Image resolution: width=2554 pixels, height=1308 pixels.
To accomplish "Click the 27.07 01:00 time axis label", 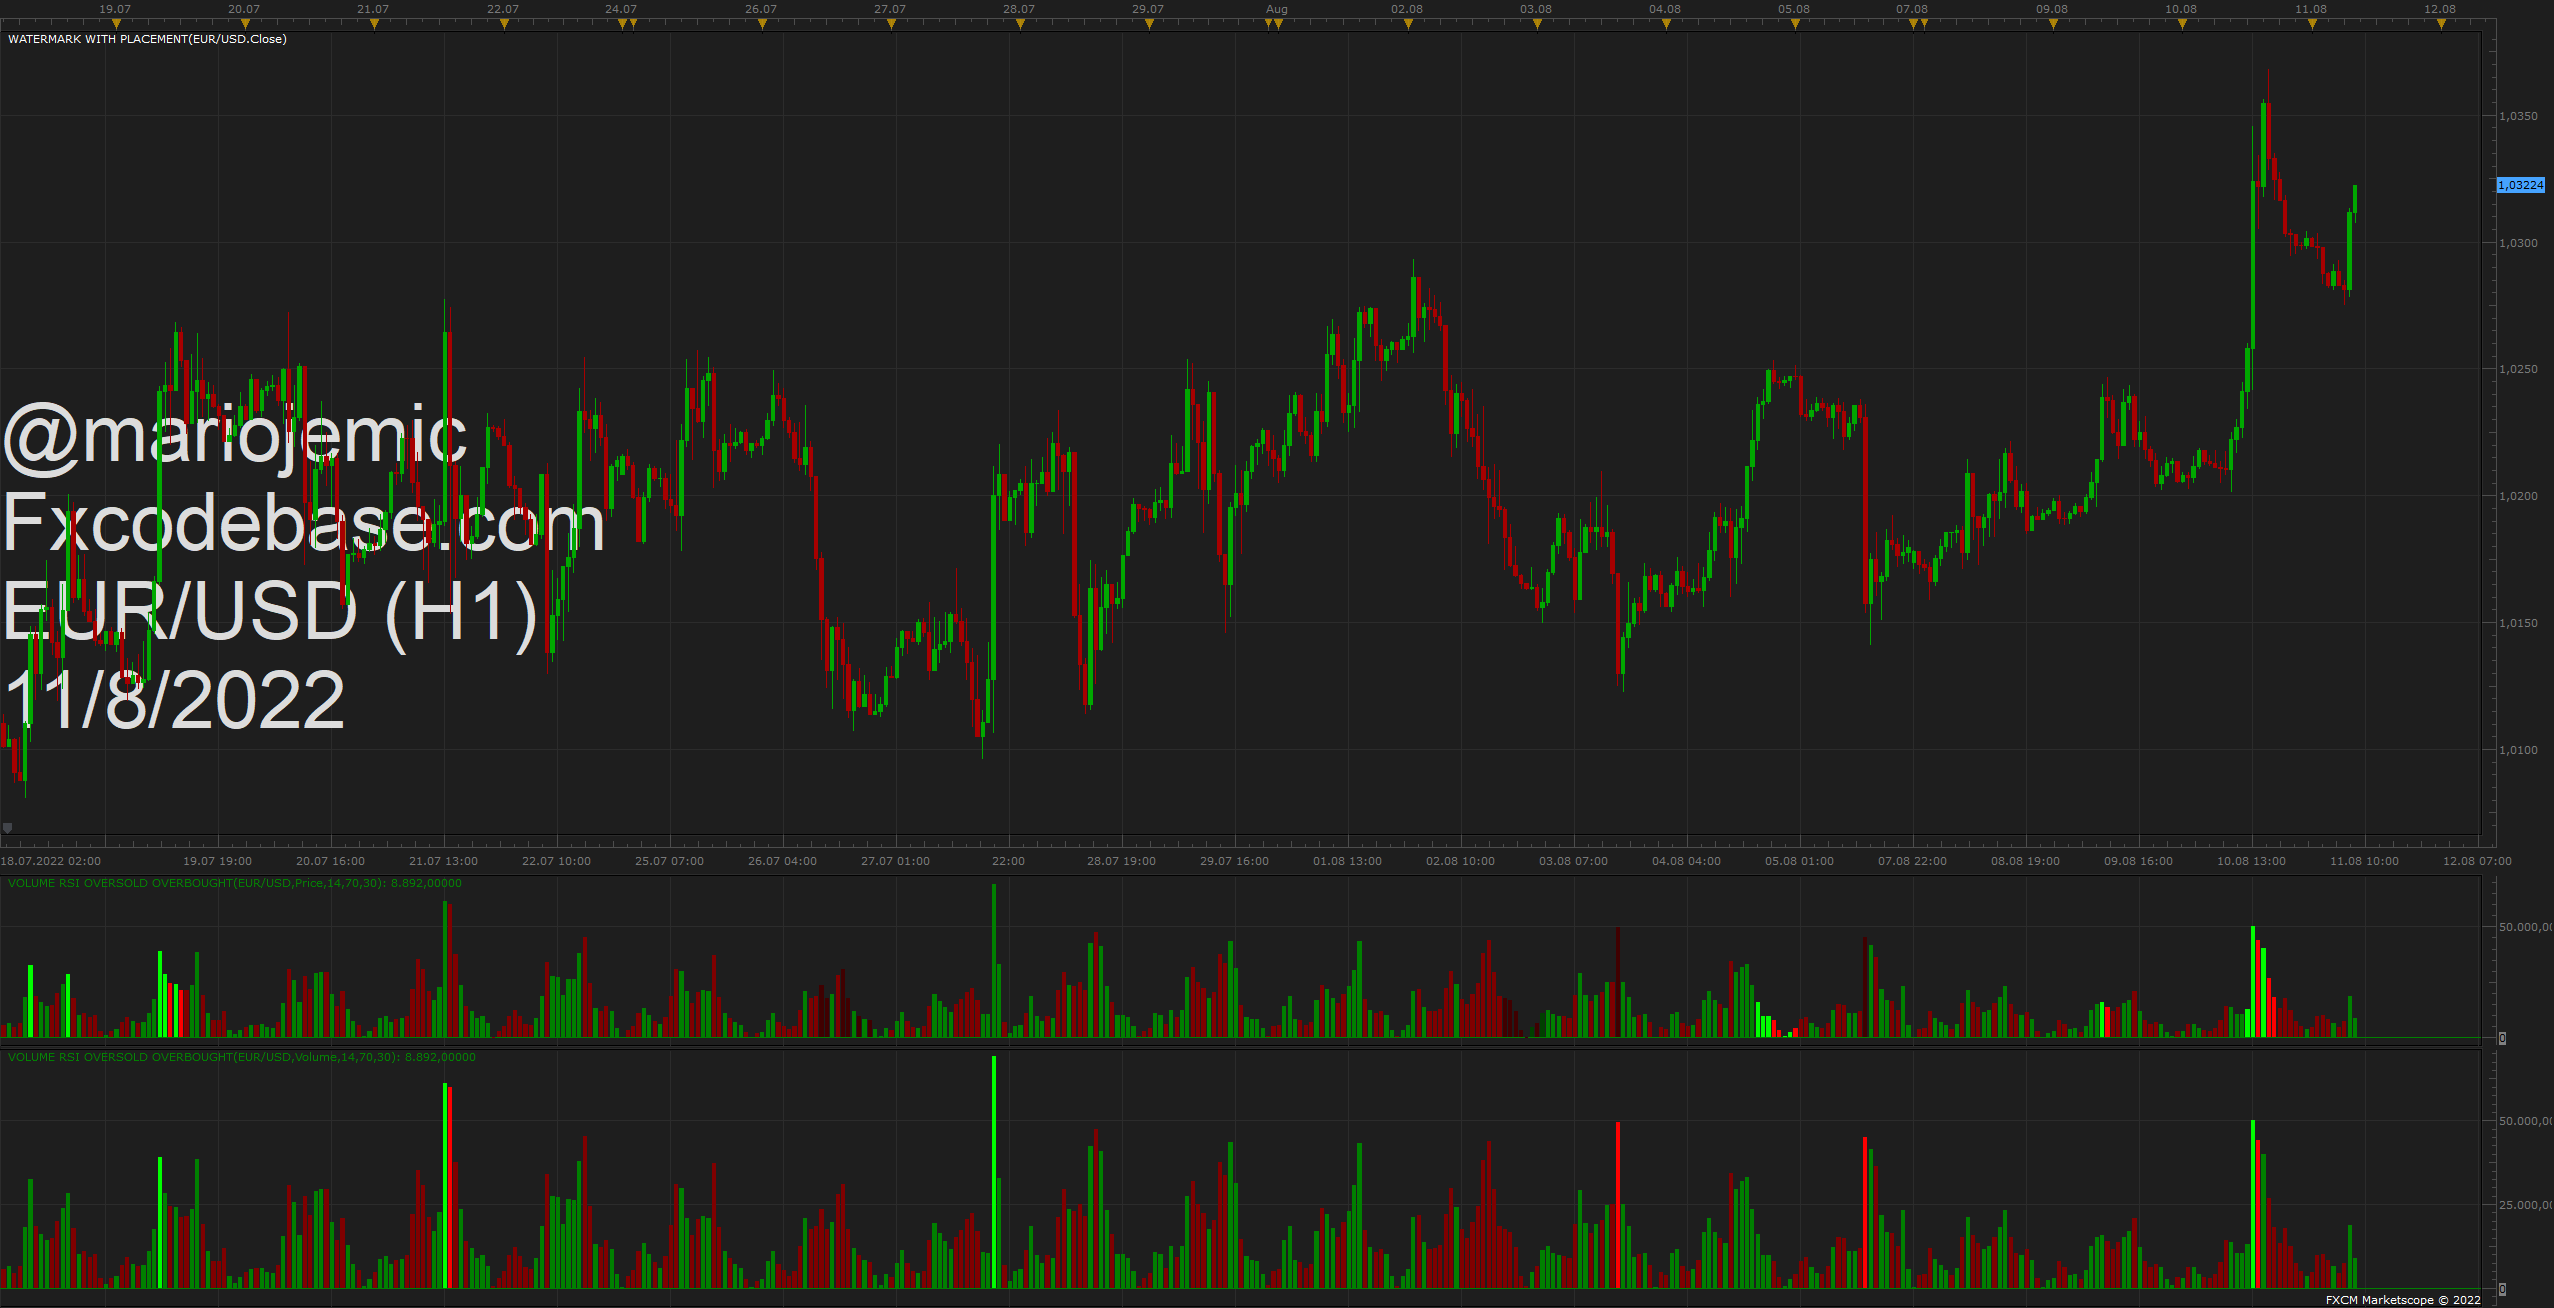I will [895, 861].
